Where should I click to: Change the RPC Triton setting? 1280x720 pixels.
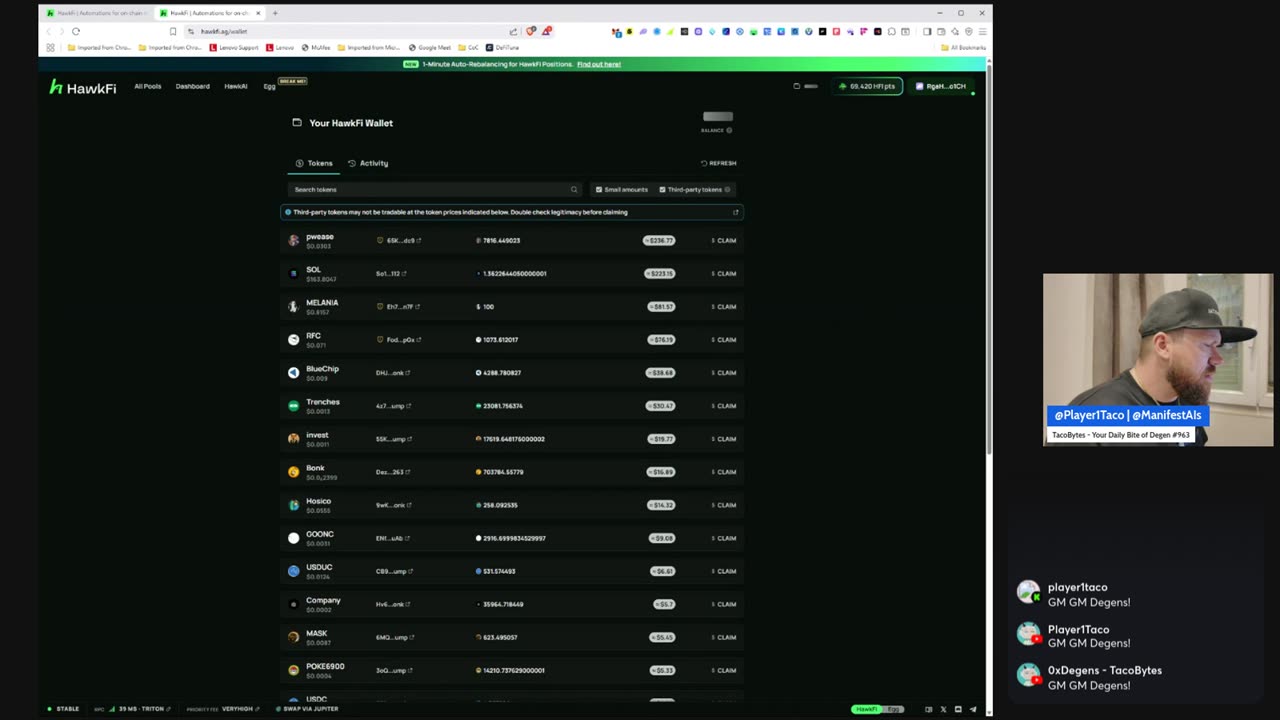(133, 709)
